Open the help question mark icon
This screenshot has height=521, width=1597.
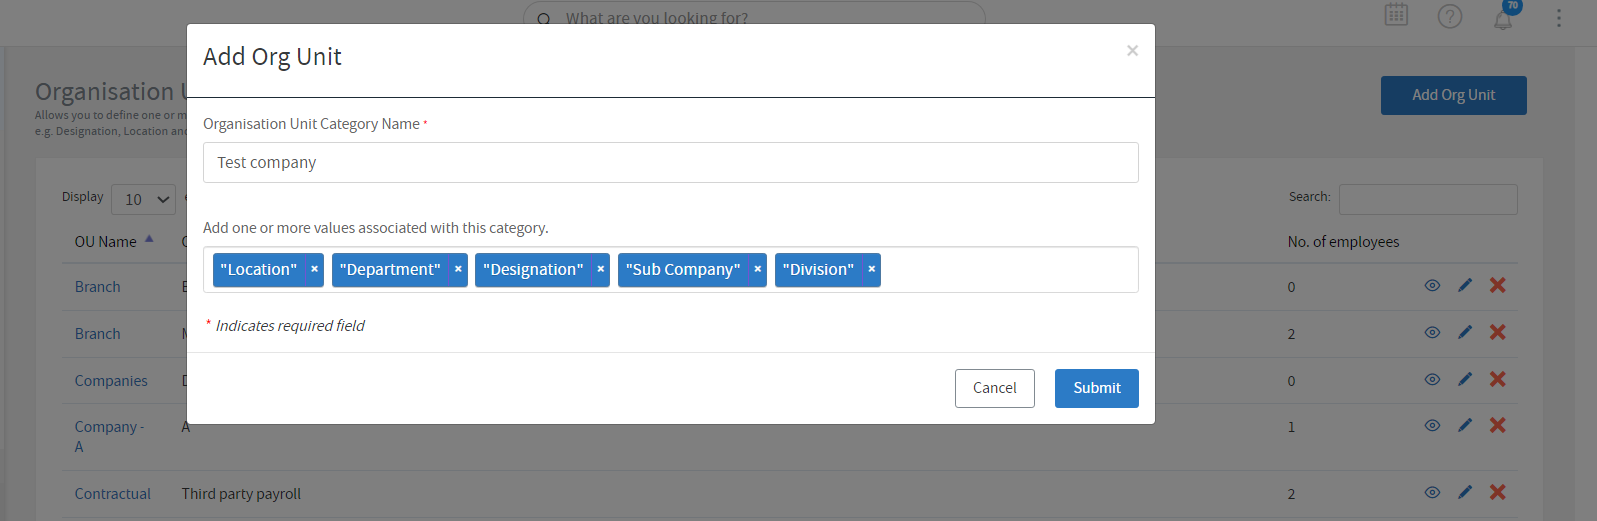(x=1450, y=17)
